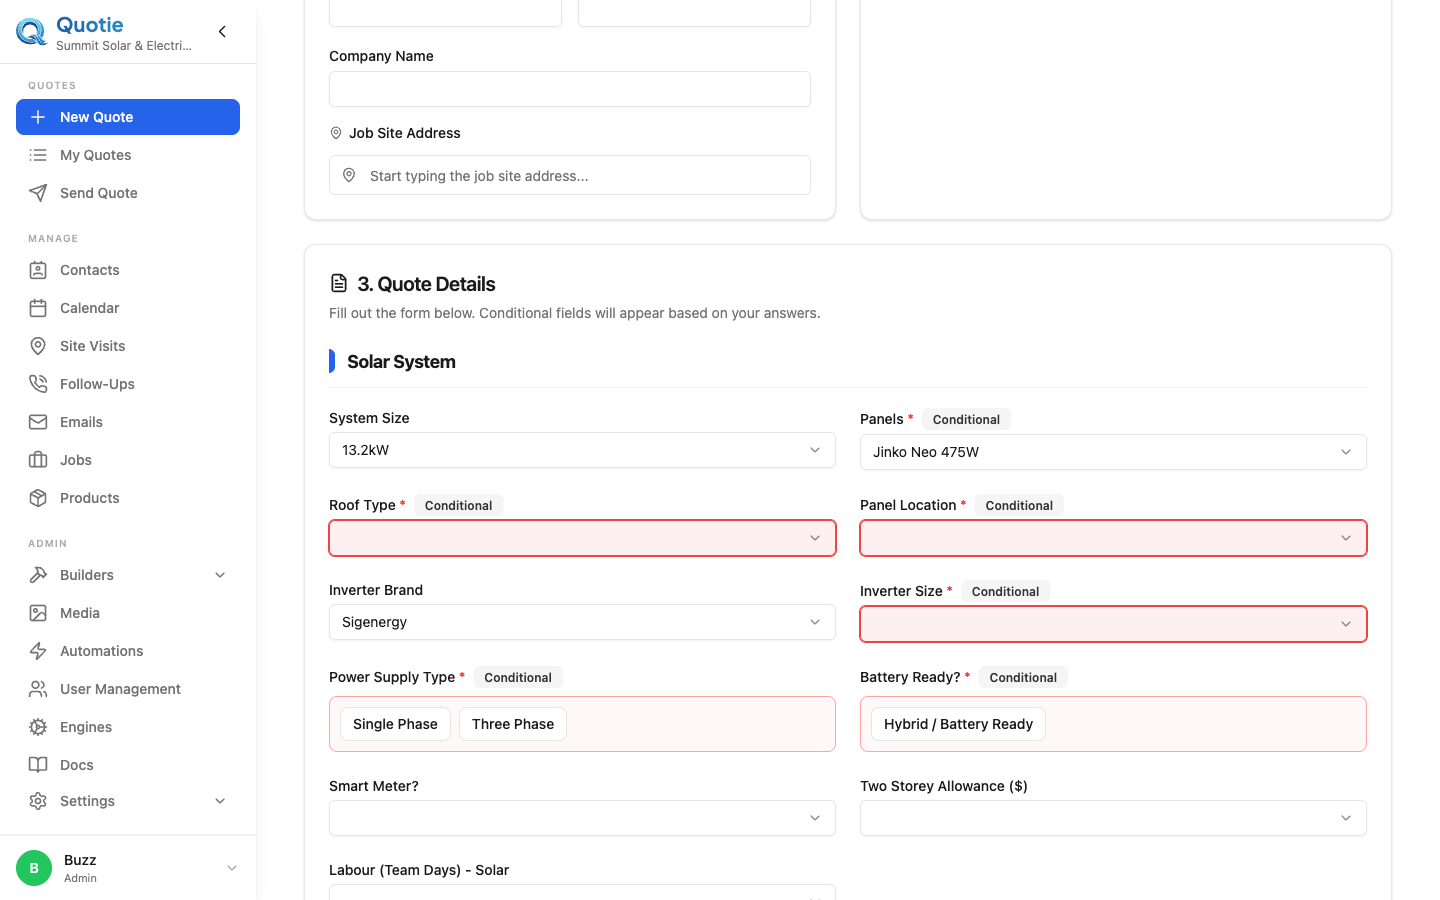The image size is (1440, 900).
Task: Click the Site Visits pin icon
Action: tap(38, 346)
